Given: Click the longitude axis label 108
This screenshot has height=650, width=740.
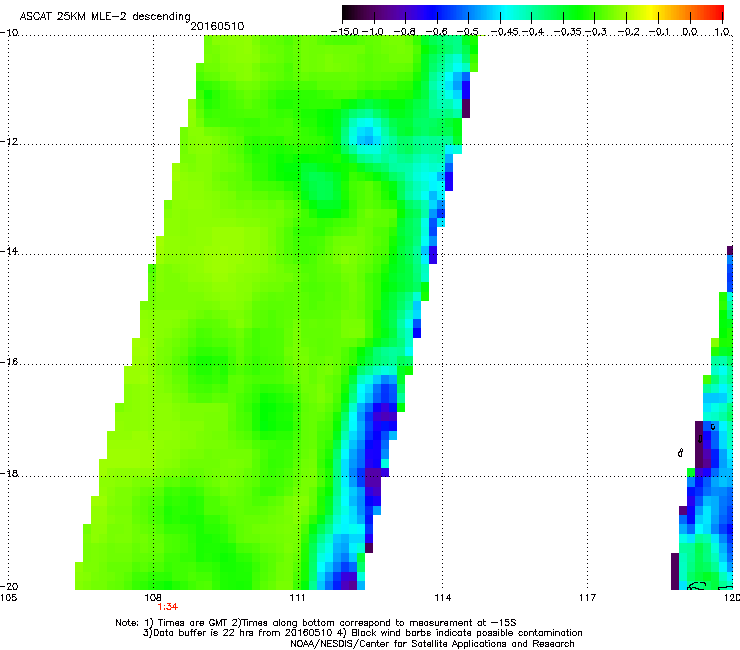Looking at the screenshot, I should click(153, 598).
